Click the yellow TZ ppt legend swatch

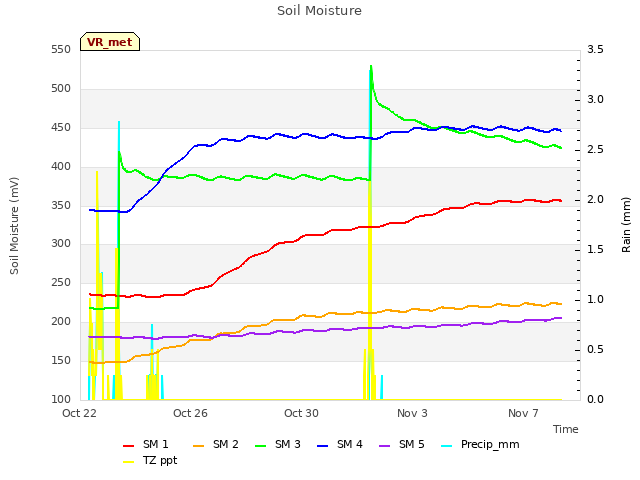[x=129, y=462]
